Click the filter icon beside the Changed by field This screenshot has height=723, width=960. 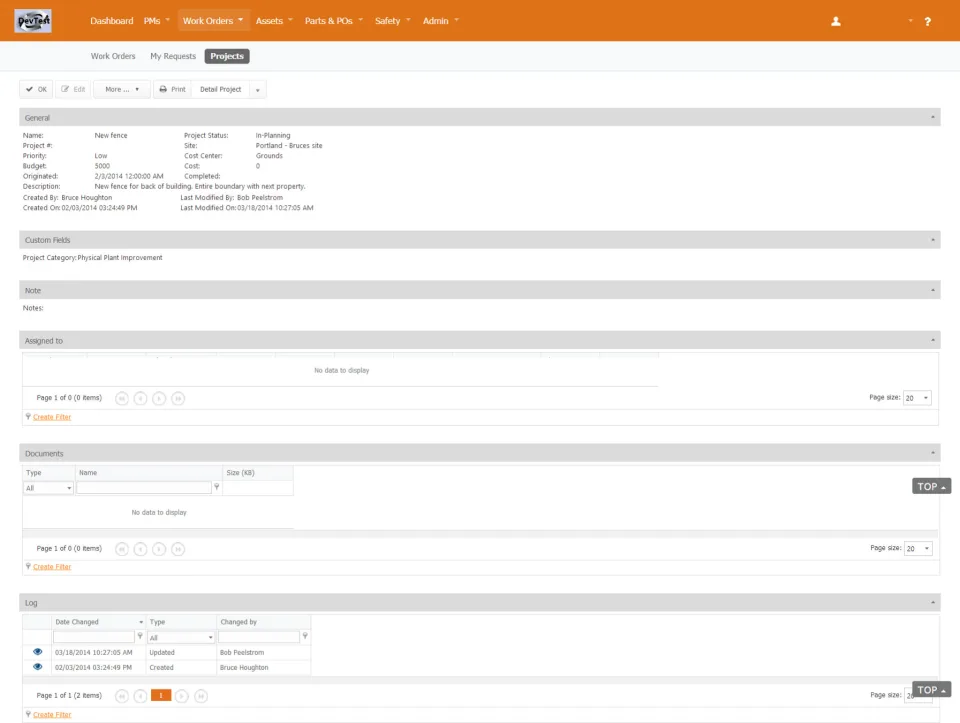pos(305,637)
